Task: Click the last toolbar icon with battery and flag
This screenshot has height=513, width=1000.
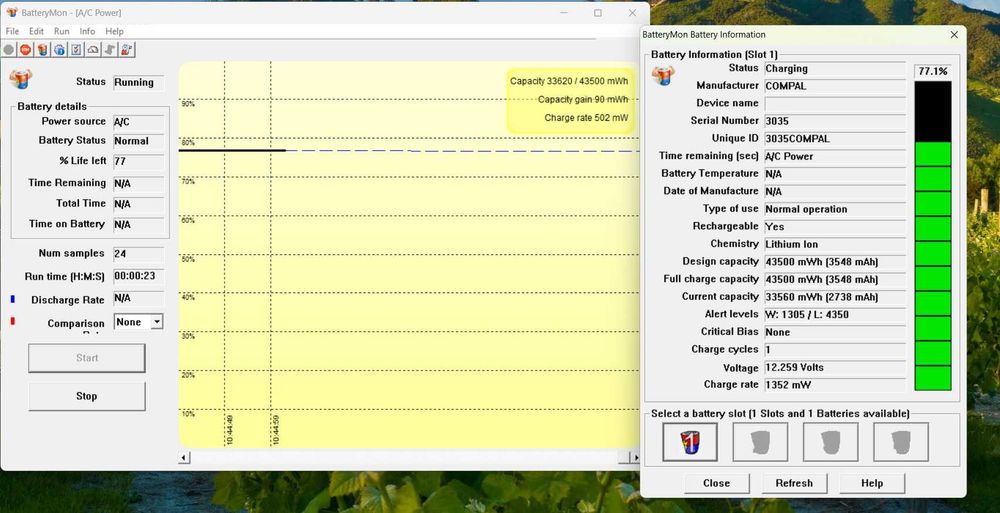Action: 127,50
